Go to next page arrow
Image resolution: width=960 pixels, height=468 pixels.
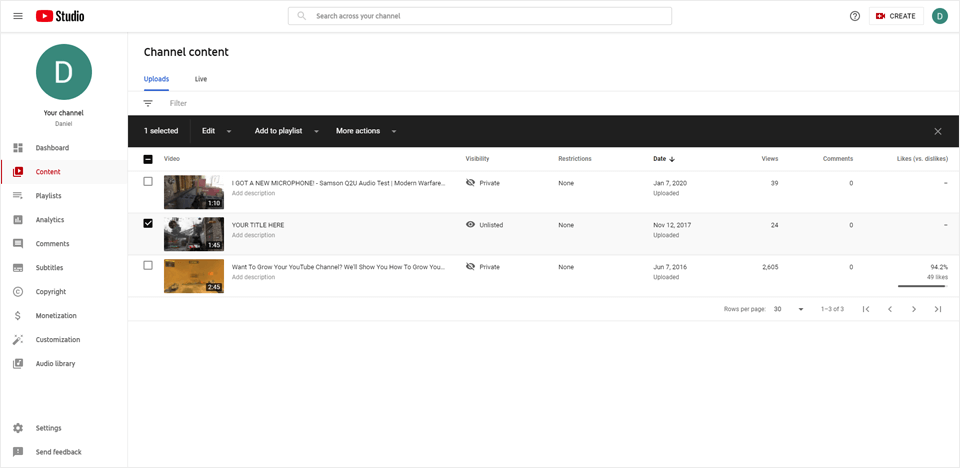pyautogui.click(x=914, y=309)
